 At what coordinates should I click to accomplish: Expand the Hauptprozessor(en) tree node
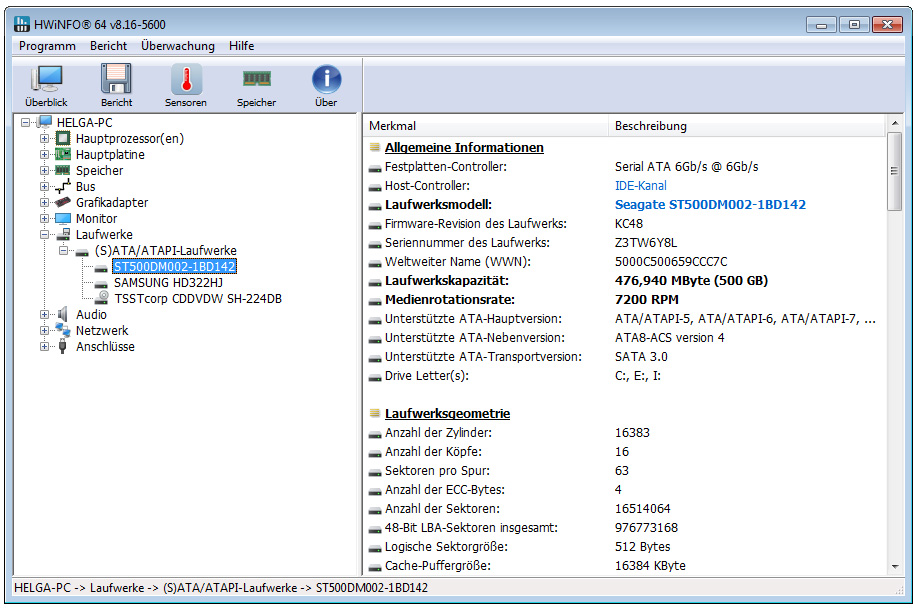tap(44, 139)
